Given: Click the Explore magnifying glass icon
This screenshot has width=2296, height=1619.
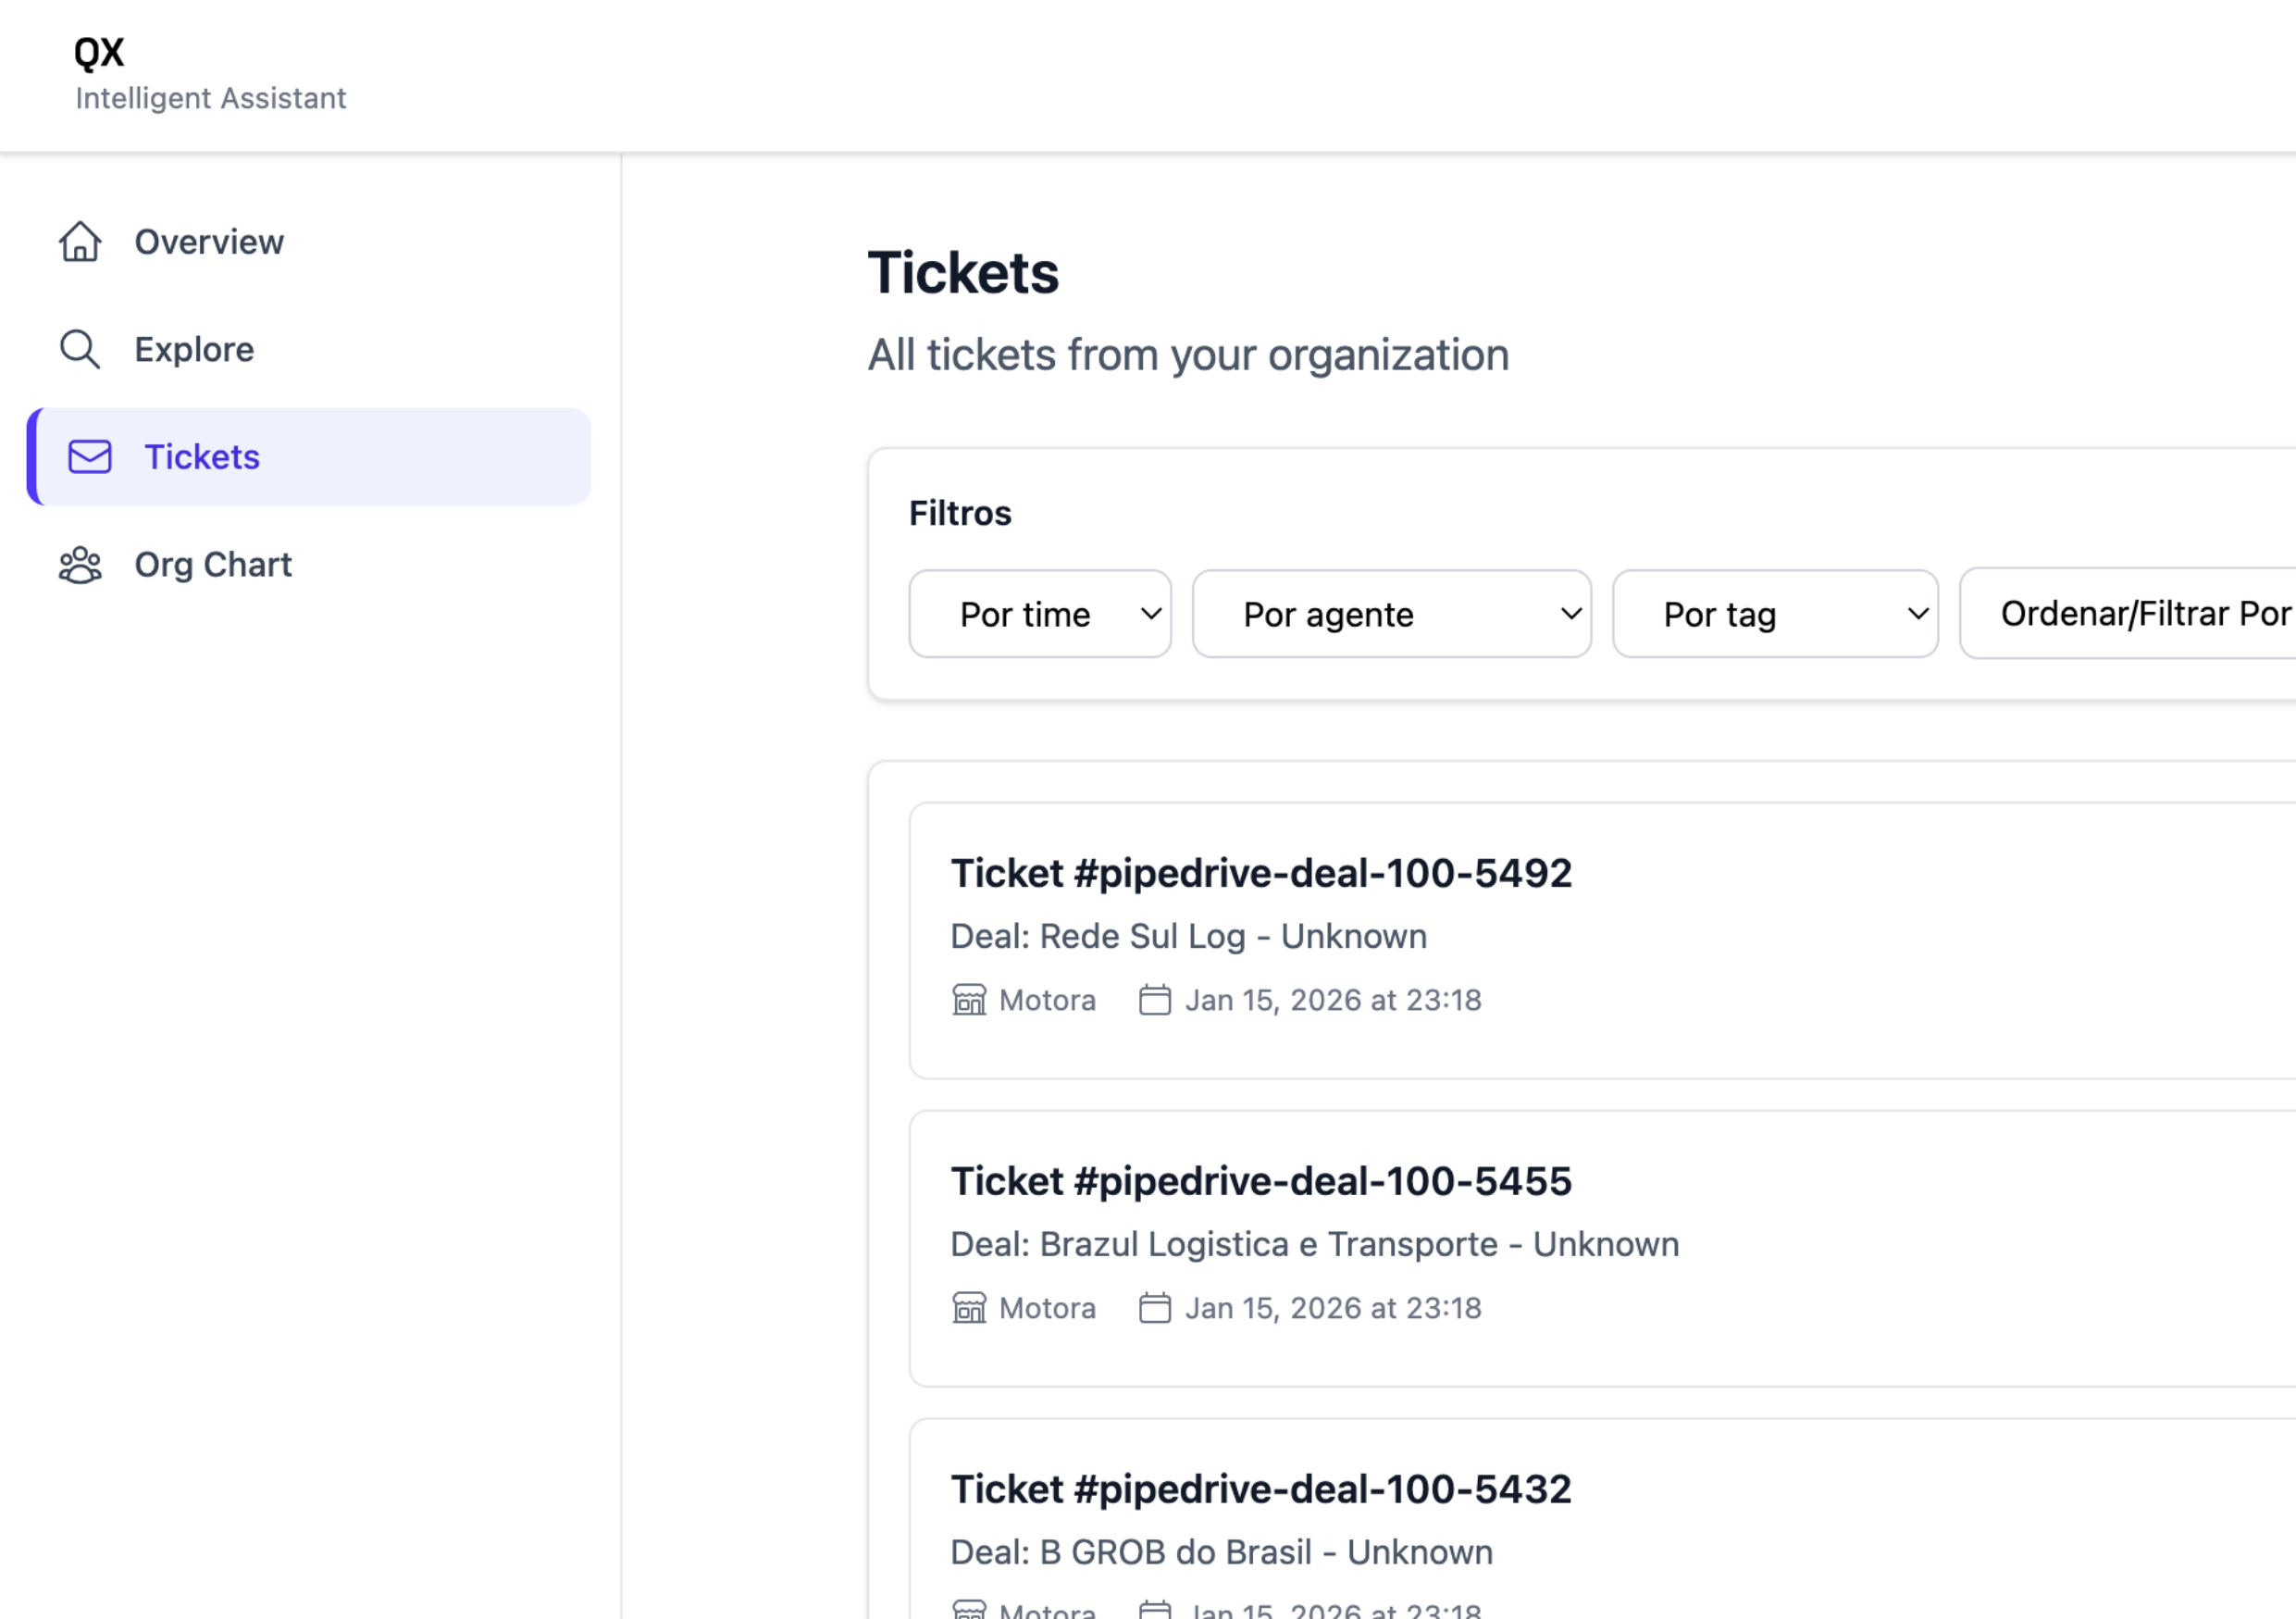Looking at the screenshot, I should tap(80, 350).
